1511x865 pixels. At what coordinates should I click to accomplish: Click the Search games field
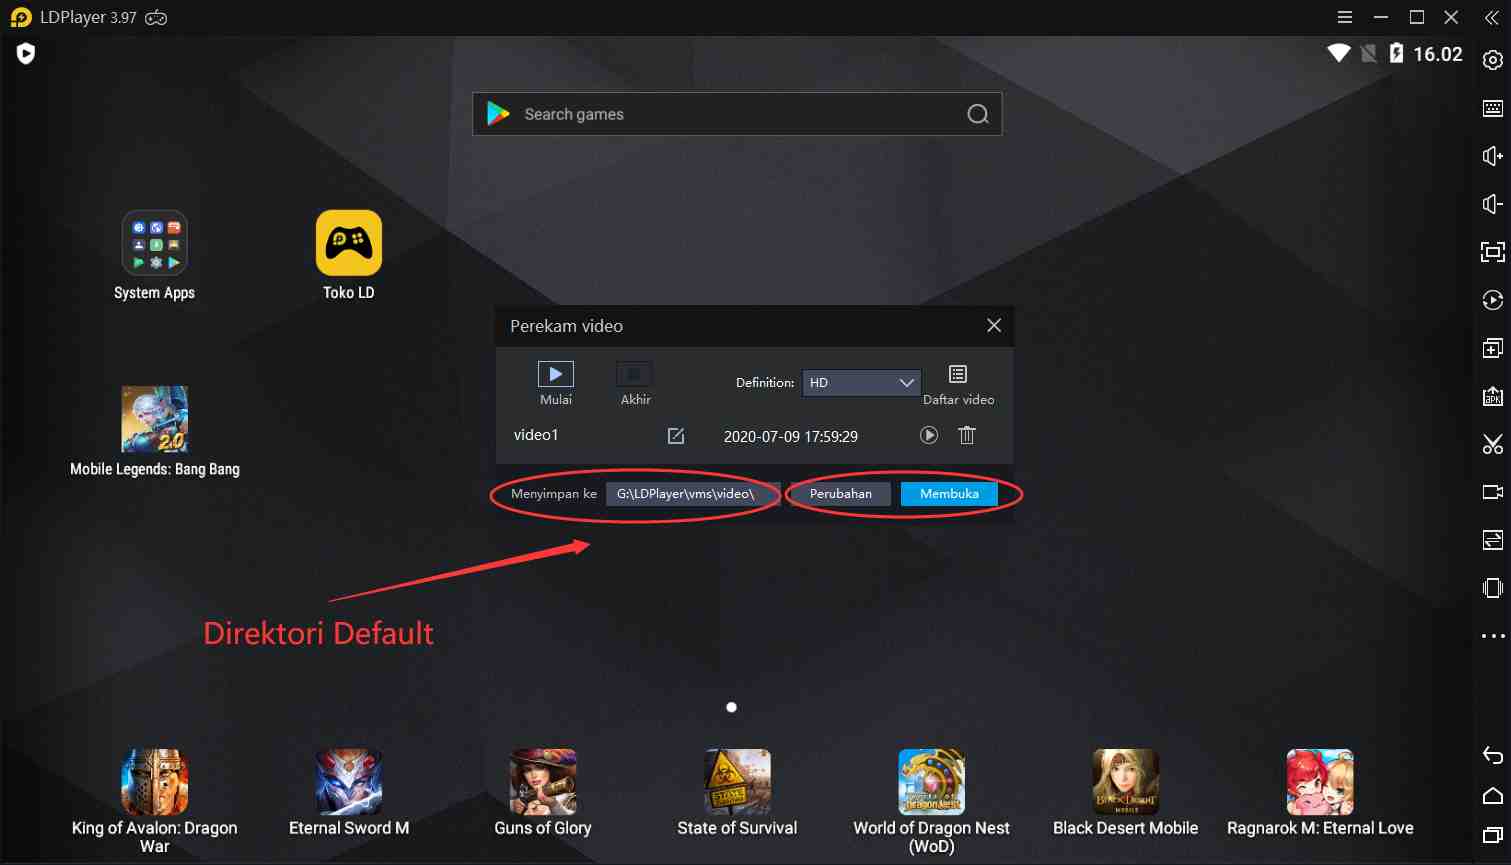click(x=737, y=114)
